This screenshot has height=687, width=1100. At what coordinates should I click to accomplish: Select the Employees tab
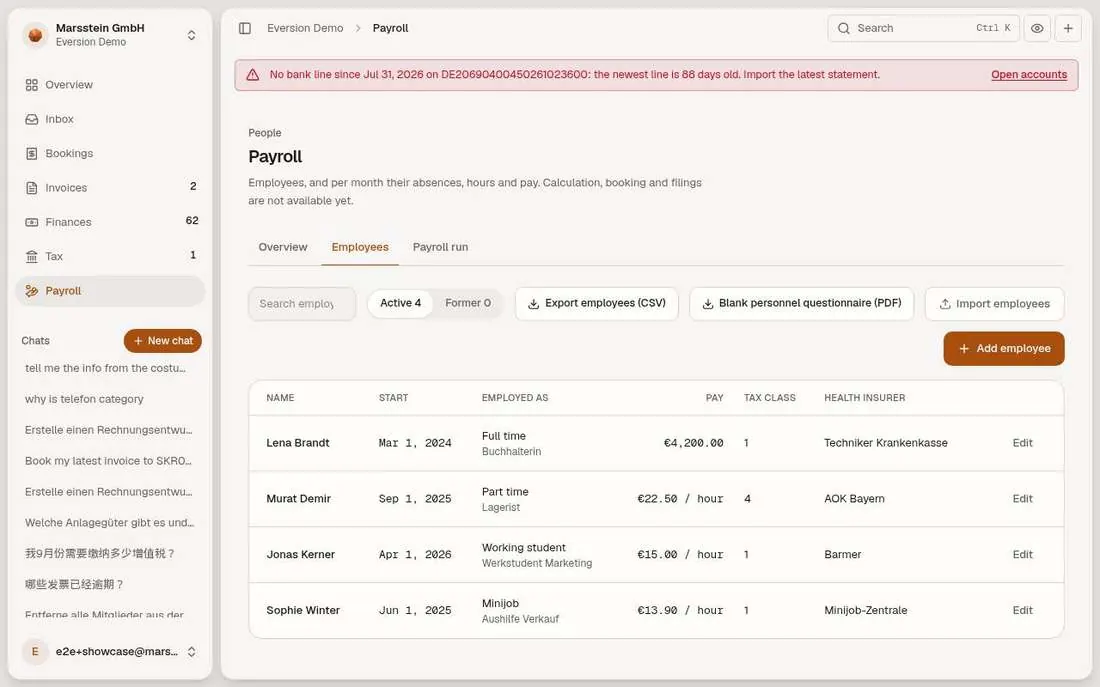coord(360,247)
